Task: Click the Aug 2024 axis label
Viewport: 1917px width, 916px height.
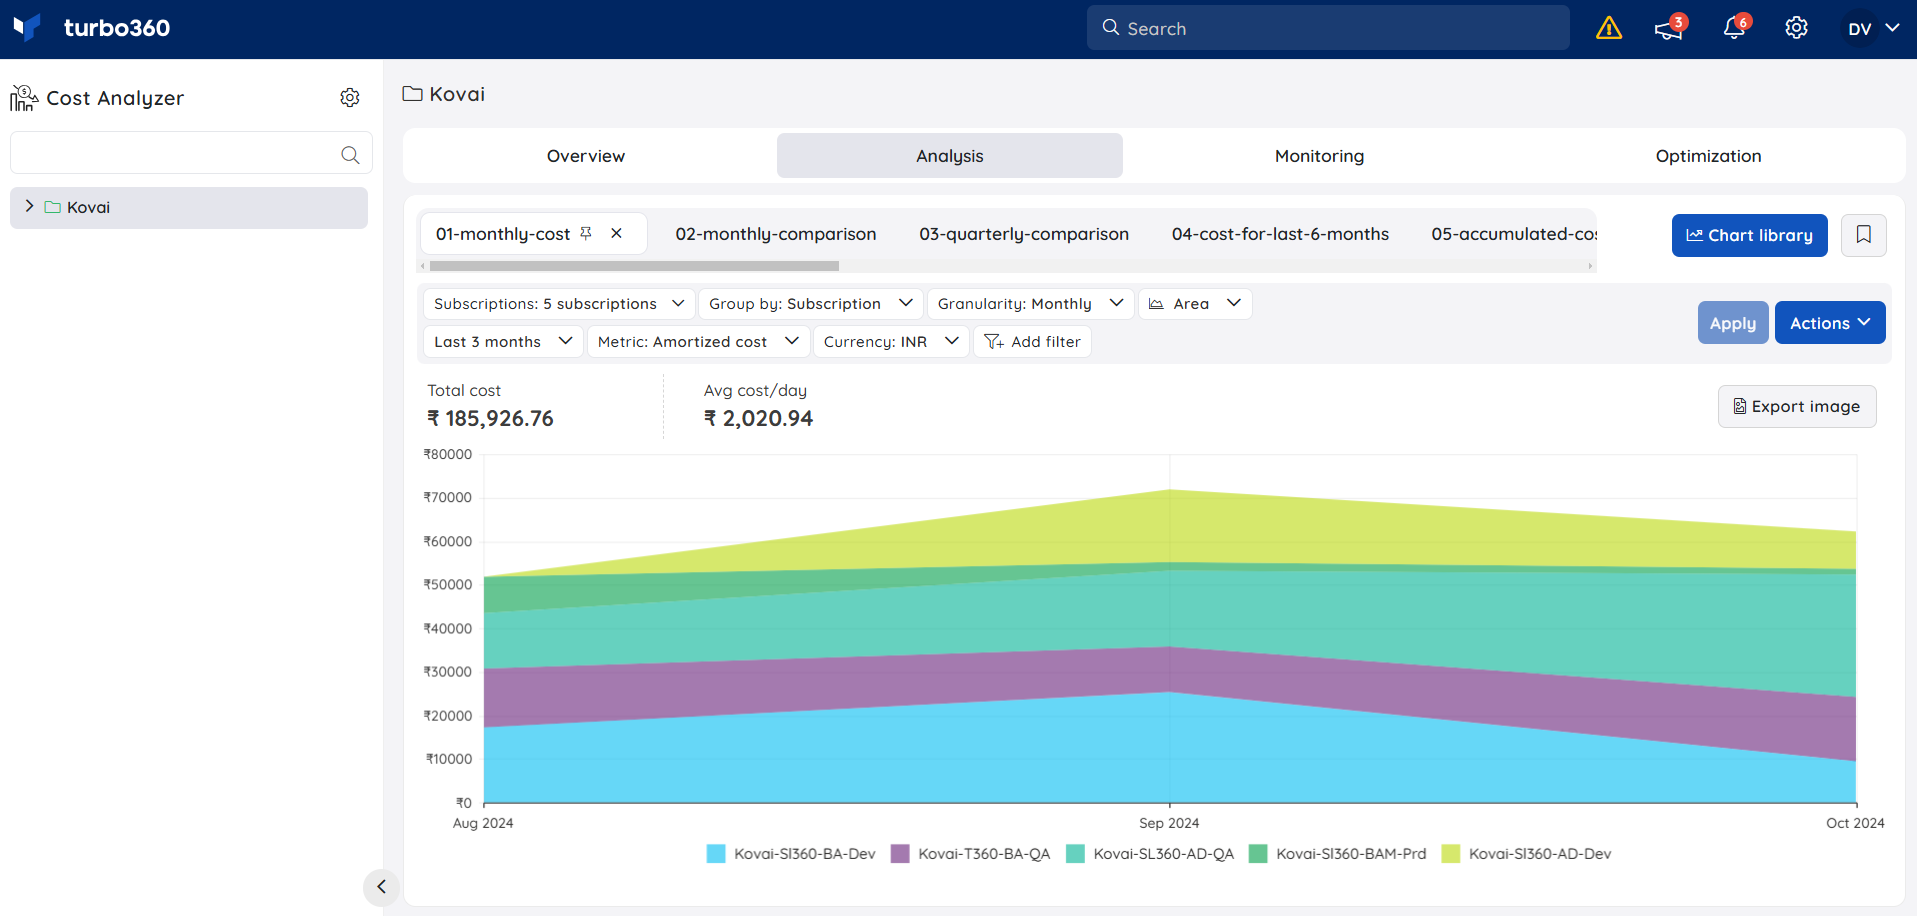Action: pos(483,823)
